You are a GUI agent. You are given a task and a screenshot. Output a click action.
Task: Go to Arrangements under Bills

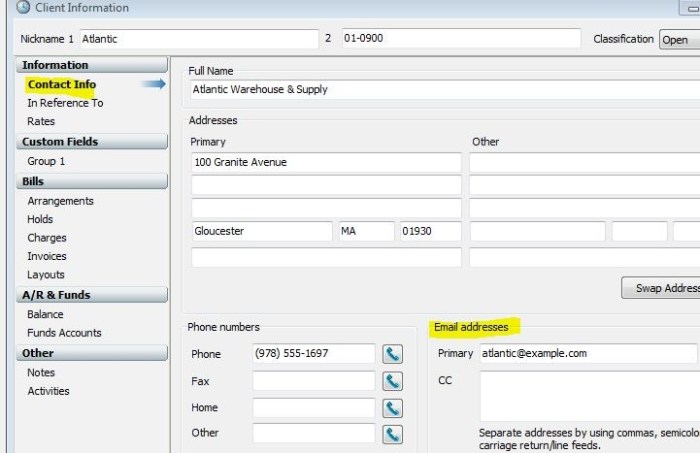click(60, 201)
